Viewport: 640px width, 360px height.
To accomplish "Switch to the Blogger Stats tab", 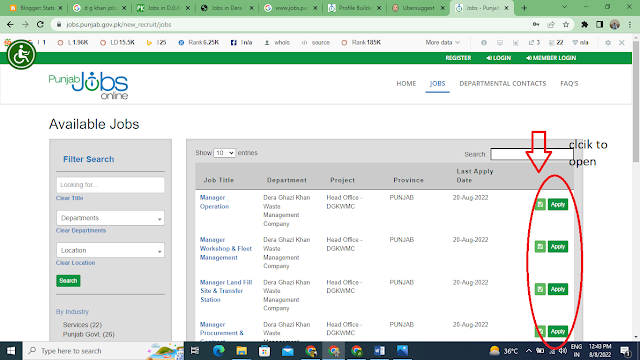I will [x=36, y=8].
